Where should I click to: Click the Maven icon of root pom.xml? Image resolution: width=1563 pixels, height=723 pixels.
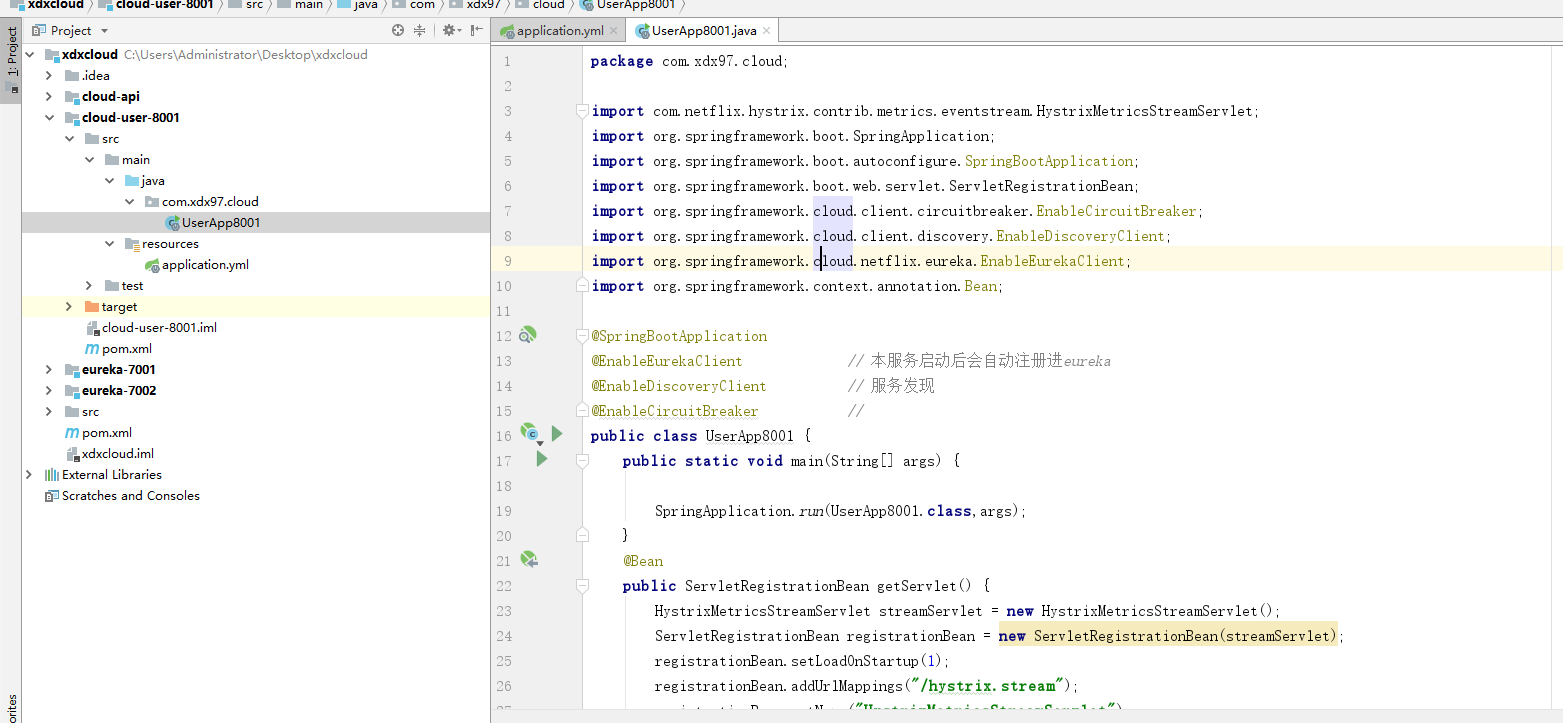click(x=72, y=433)
